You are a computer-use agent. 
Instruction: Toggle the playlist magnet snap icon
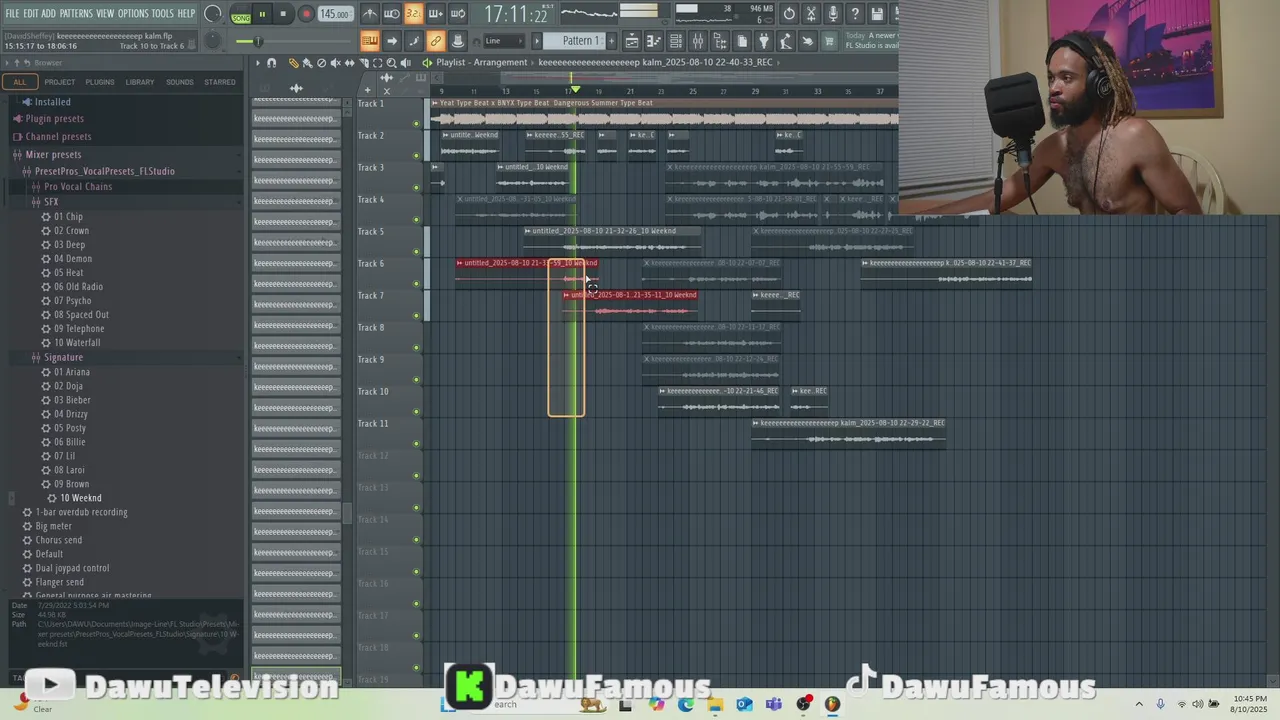point(271,62)
